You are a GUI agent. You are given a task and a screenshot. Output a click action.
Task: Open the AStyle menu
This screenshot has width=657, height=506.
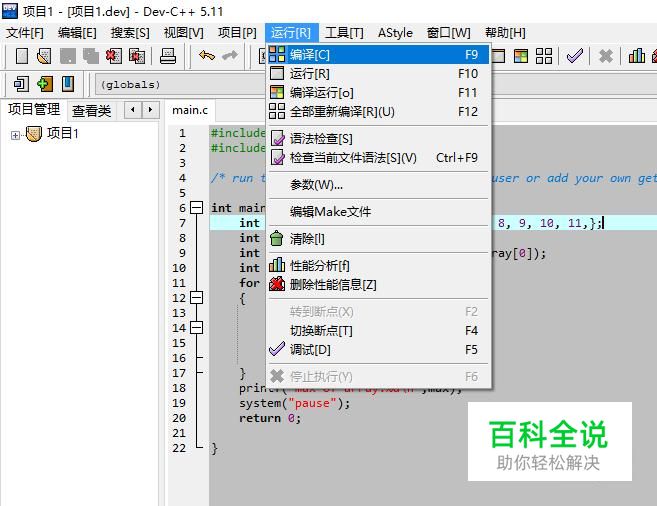coord(395,33)
